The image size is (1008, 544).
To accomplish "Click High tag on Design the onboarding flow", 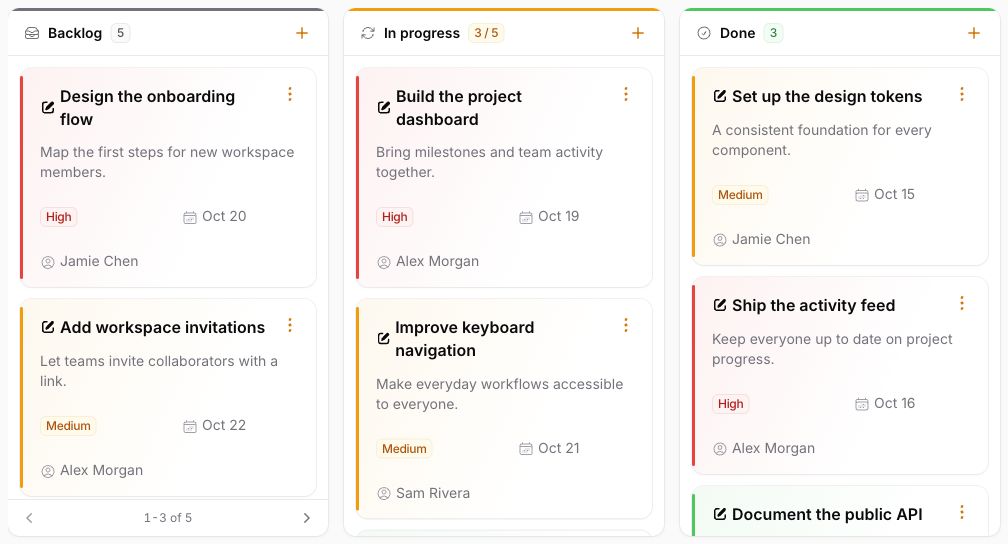I will coord(58,217).
